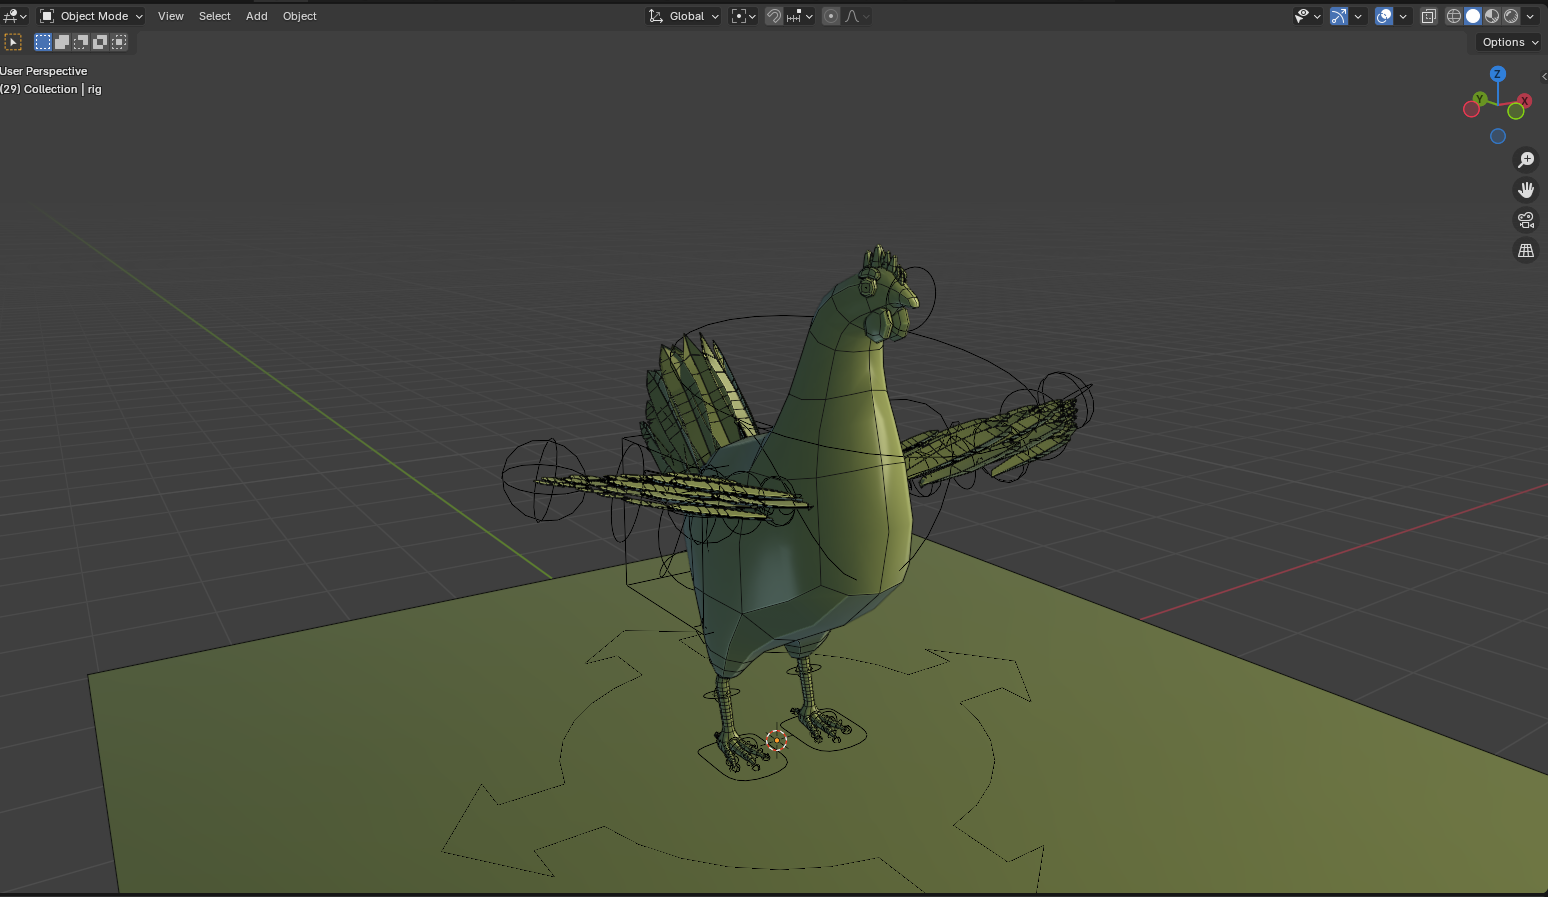Select the circular rig control at left wing tip
This screenshot has width=1548, height=897.
click(543, 480)
